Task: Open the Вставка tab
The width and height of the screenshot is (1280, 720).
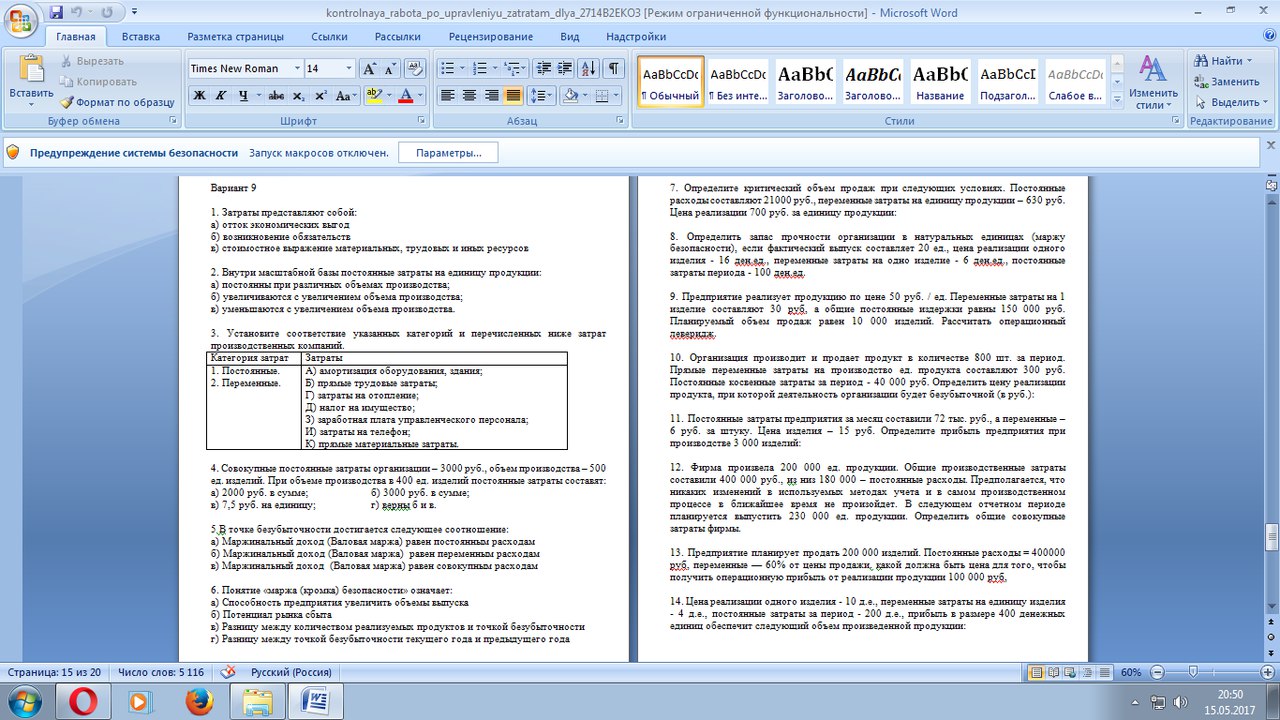Action: (141, 37)
